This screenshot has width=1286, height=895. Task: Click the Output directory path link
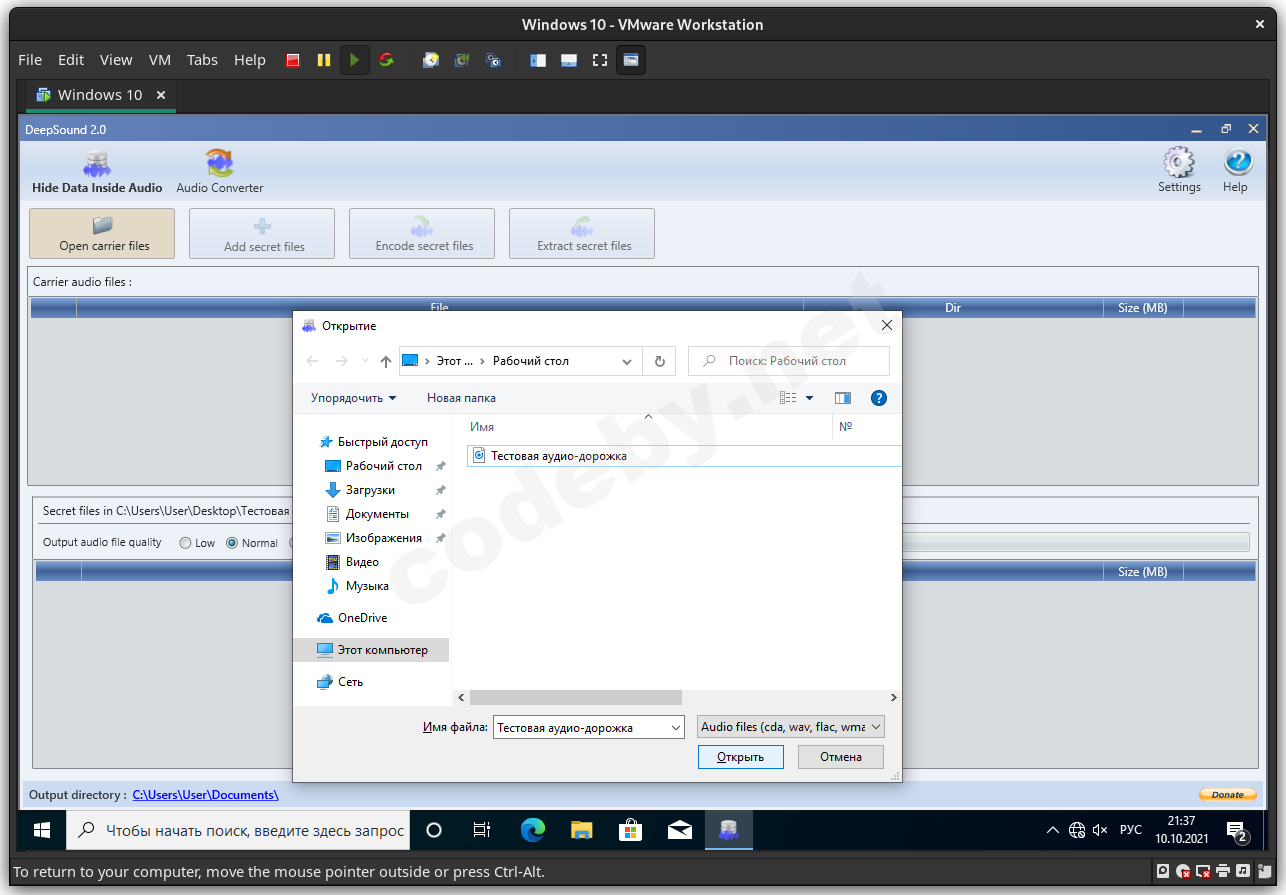(205, 795)
